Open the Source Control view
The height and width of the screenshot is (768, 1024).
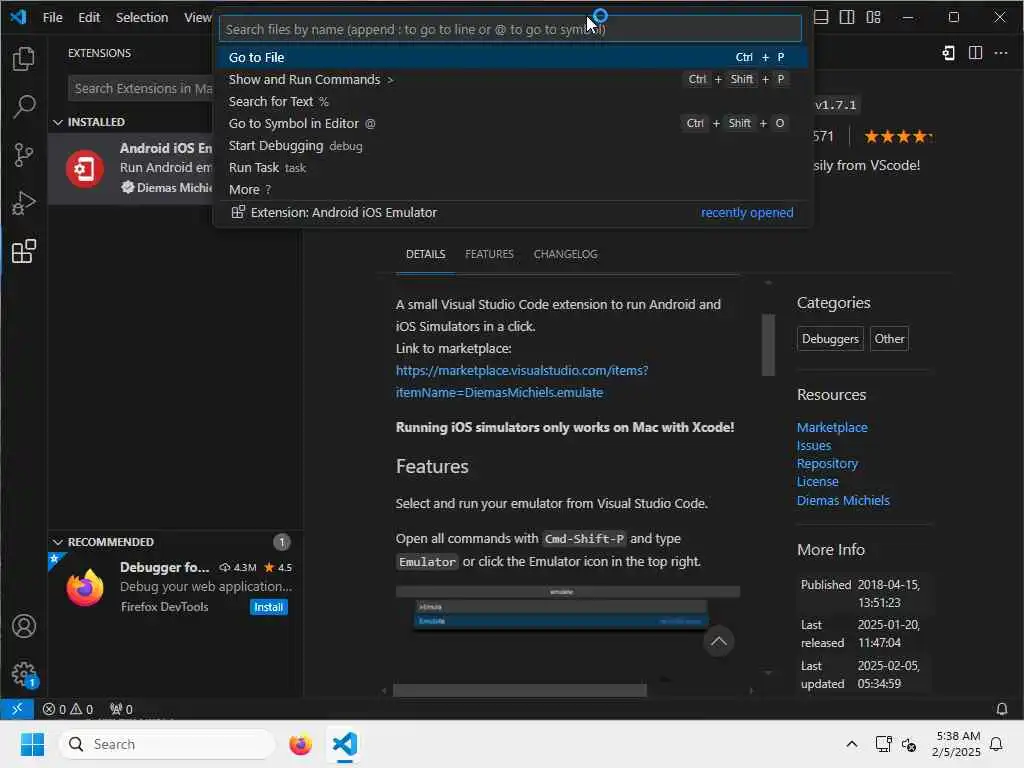24,155
